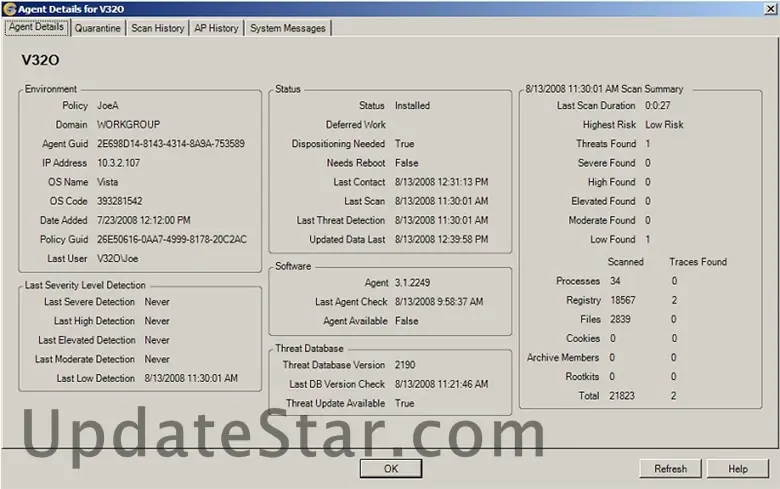Click the Threat Database Version 2190
780x489 pixels.
tap(405, 365)
